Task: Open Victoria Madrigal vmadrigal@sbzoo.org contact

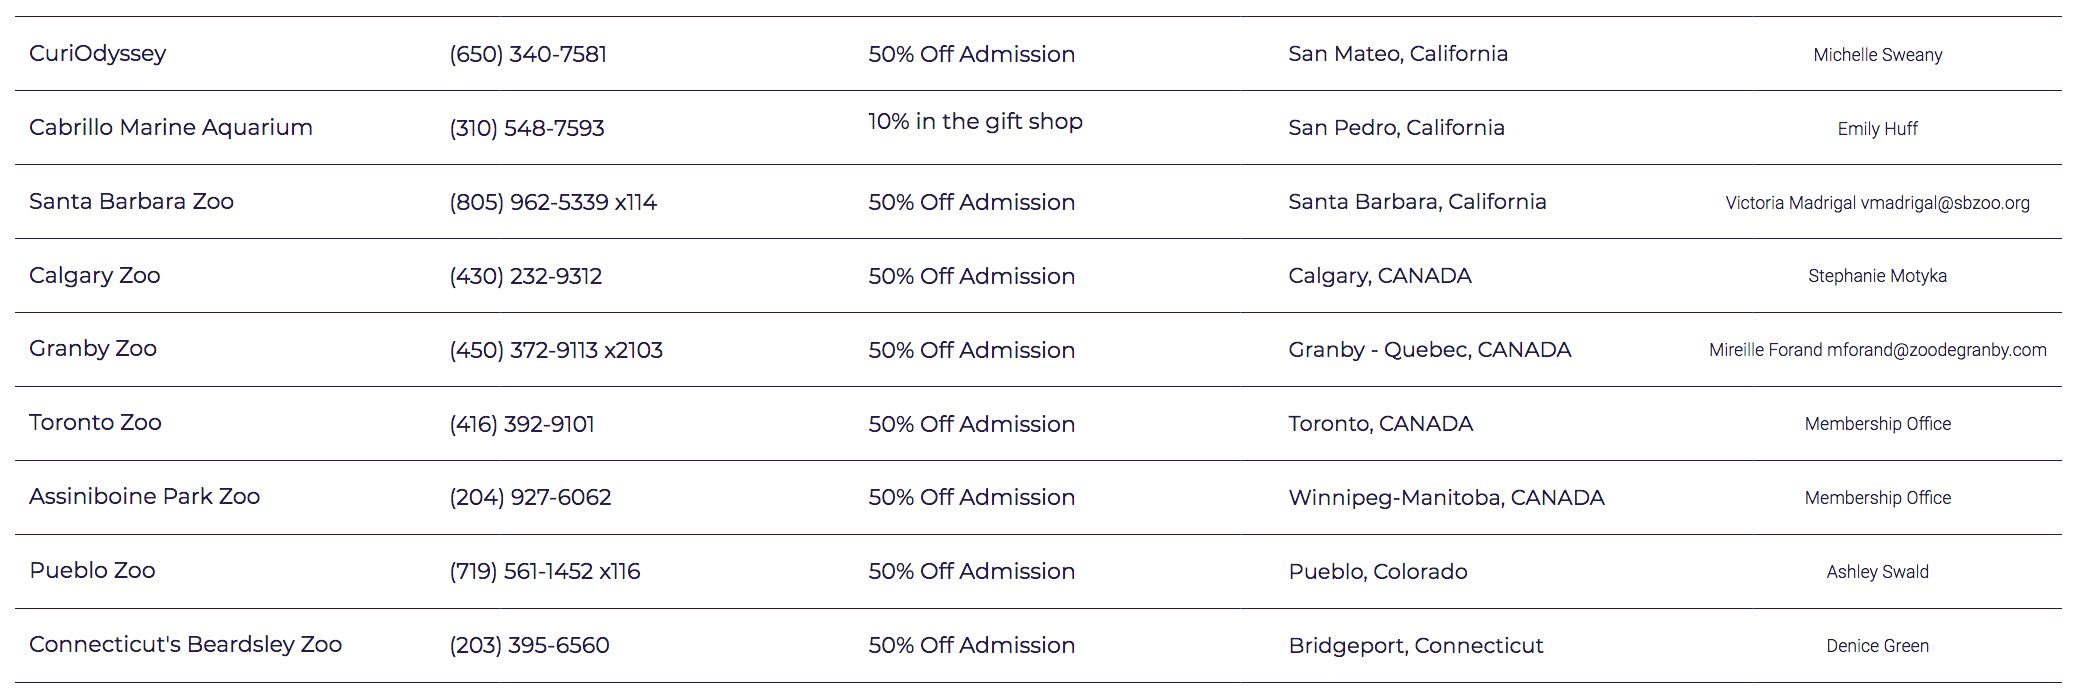Action: 1877,203
